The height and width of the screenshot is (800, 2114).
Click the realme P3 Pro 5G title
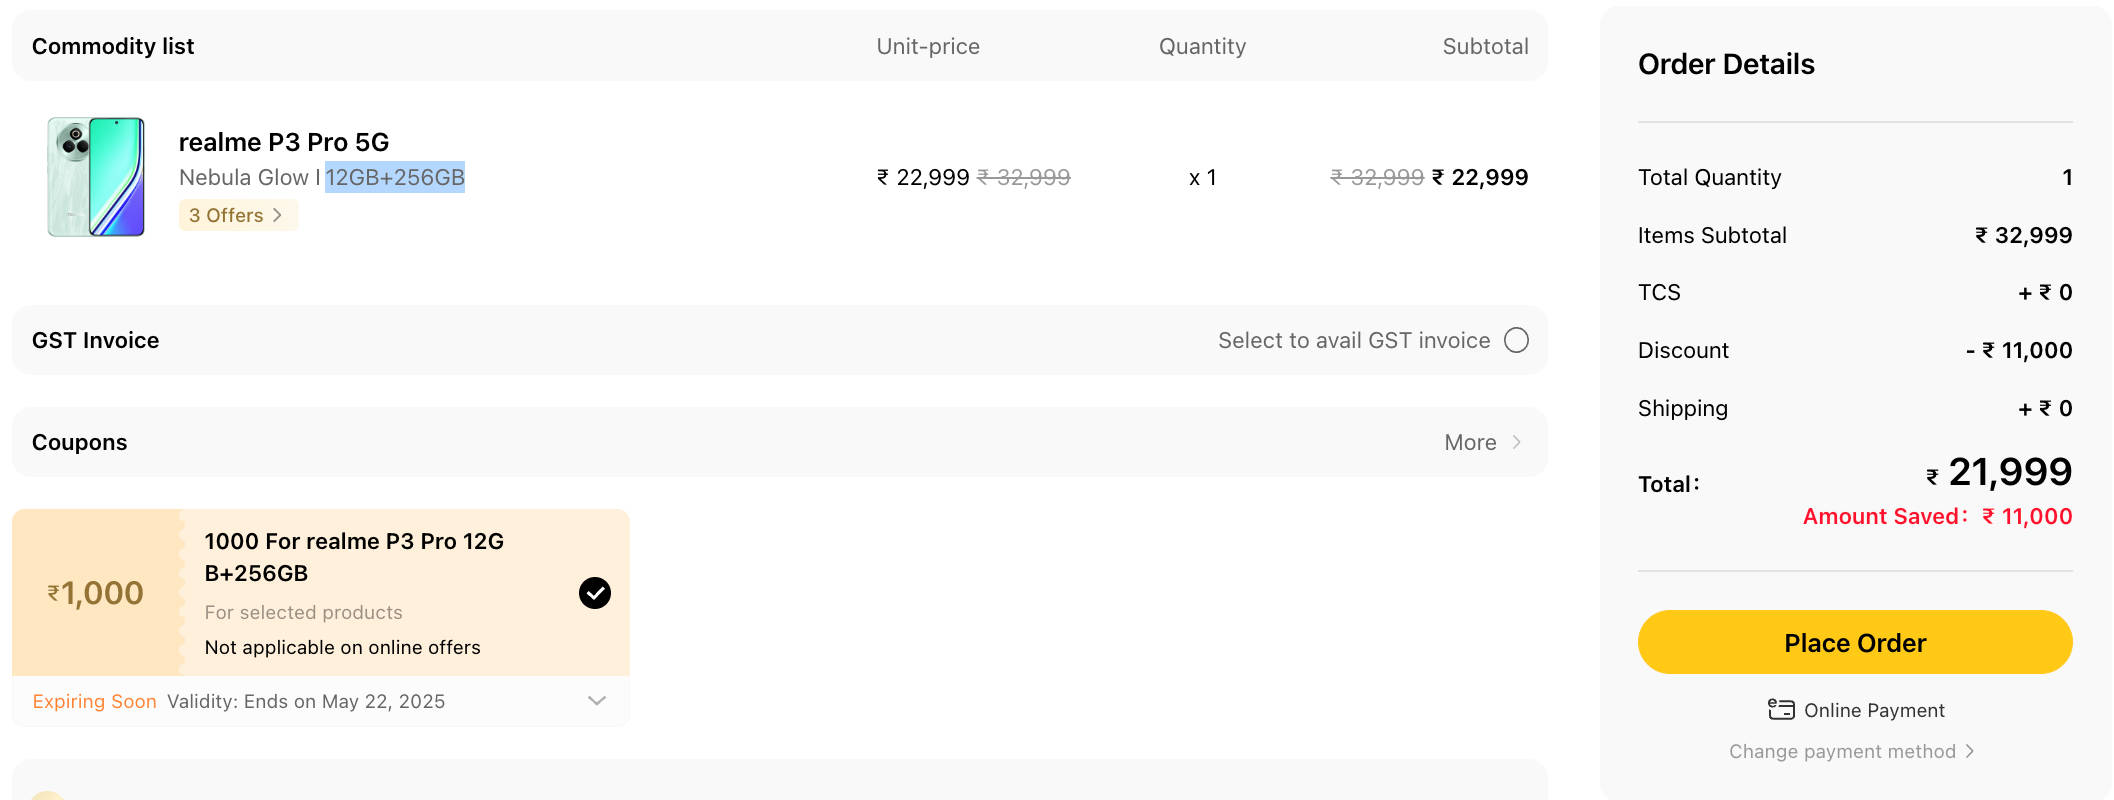point(284,142)
